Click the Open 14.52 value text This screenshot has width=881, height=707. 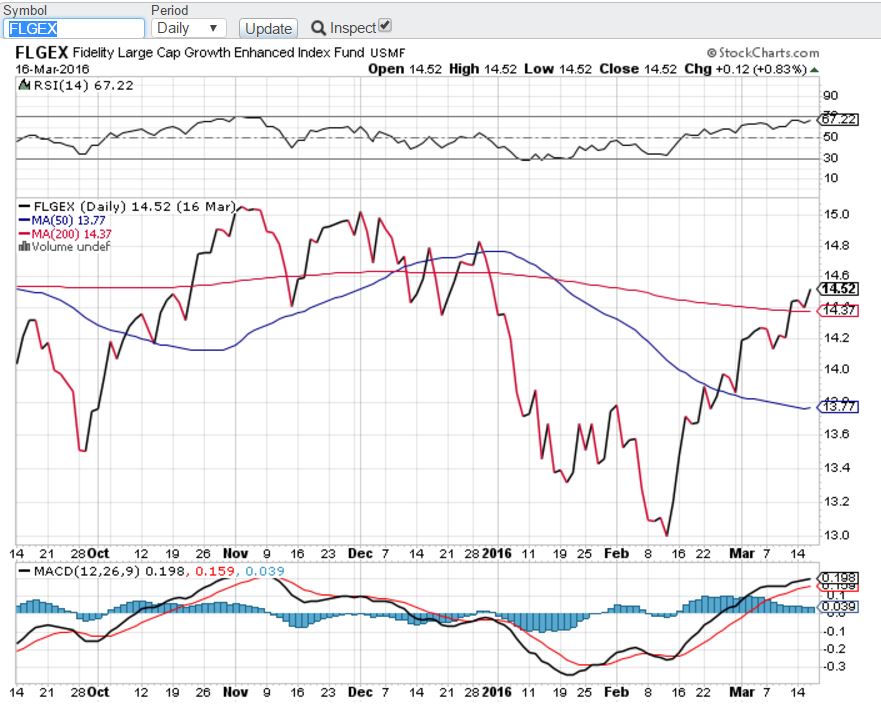point(405,69)
